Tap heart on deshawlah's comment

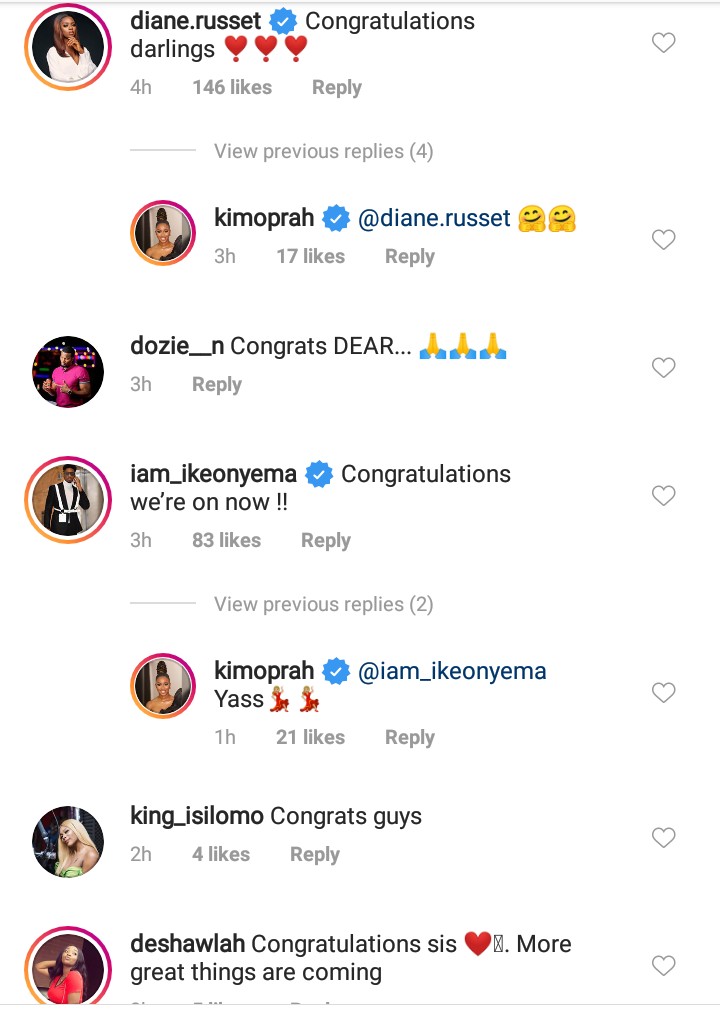coord(663,966)
